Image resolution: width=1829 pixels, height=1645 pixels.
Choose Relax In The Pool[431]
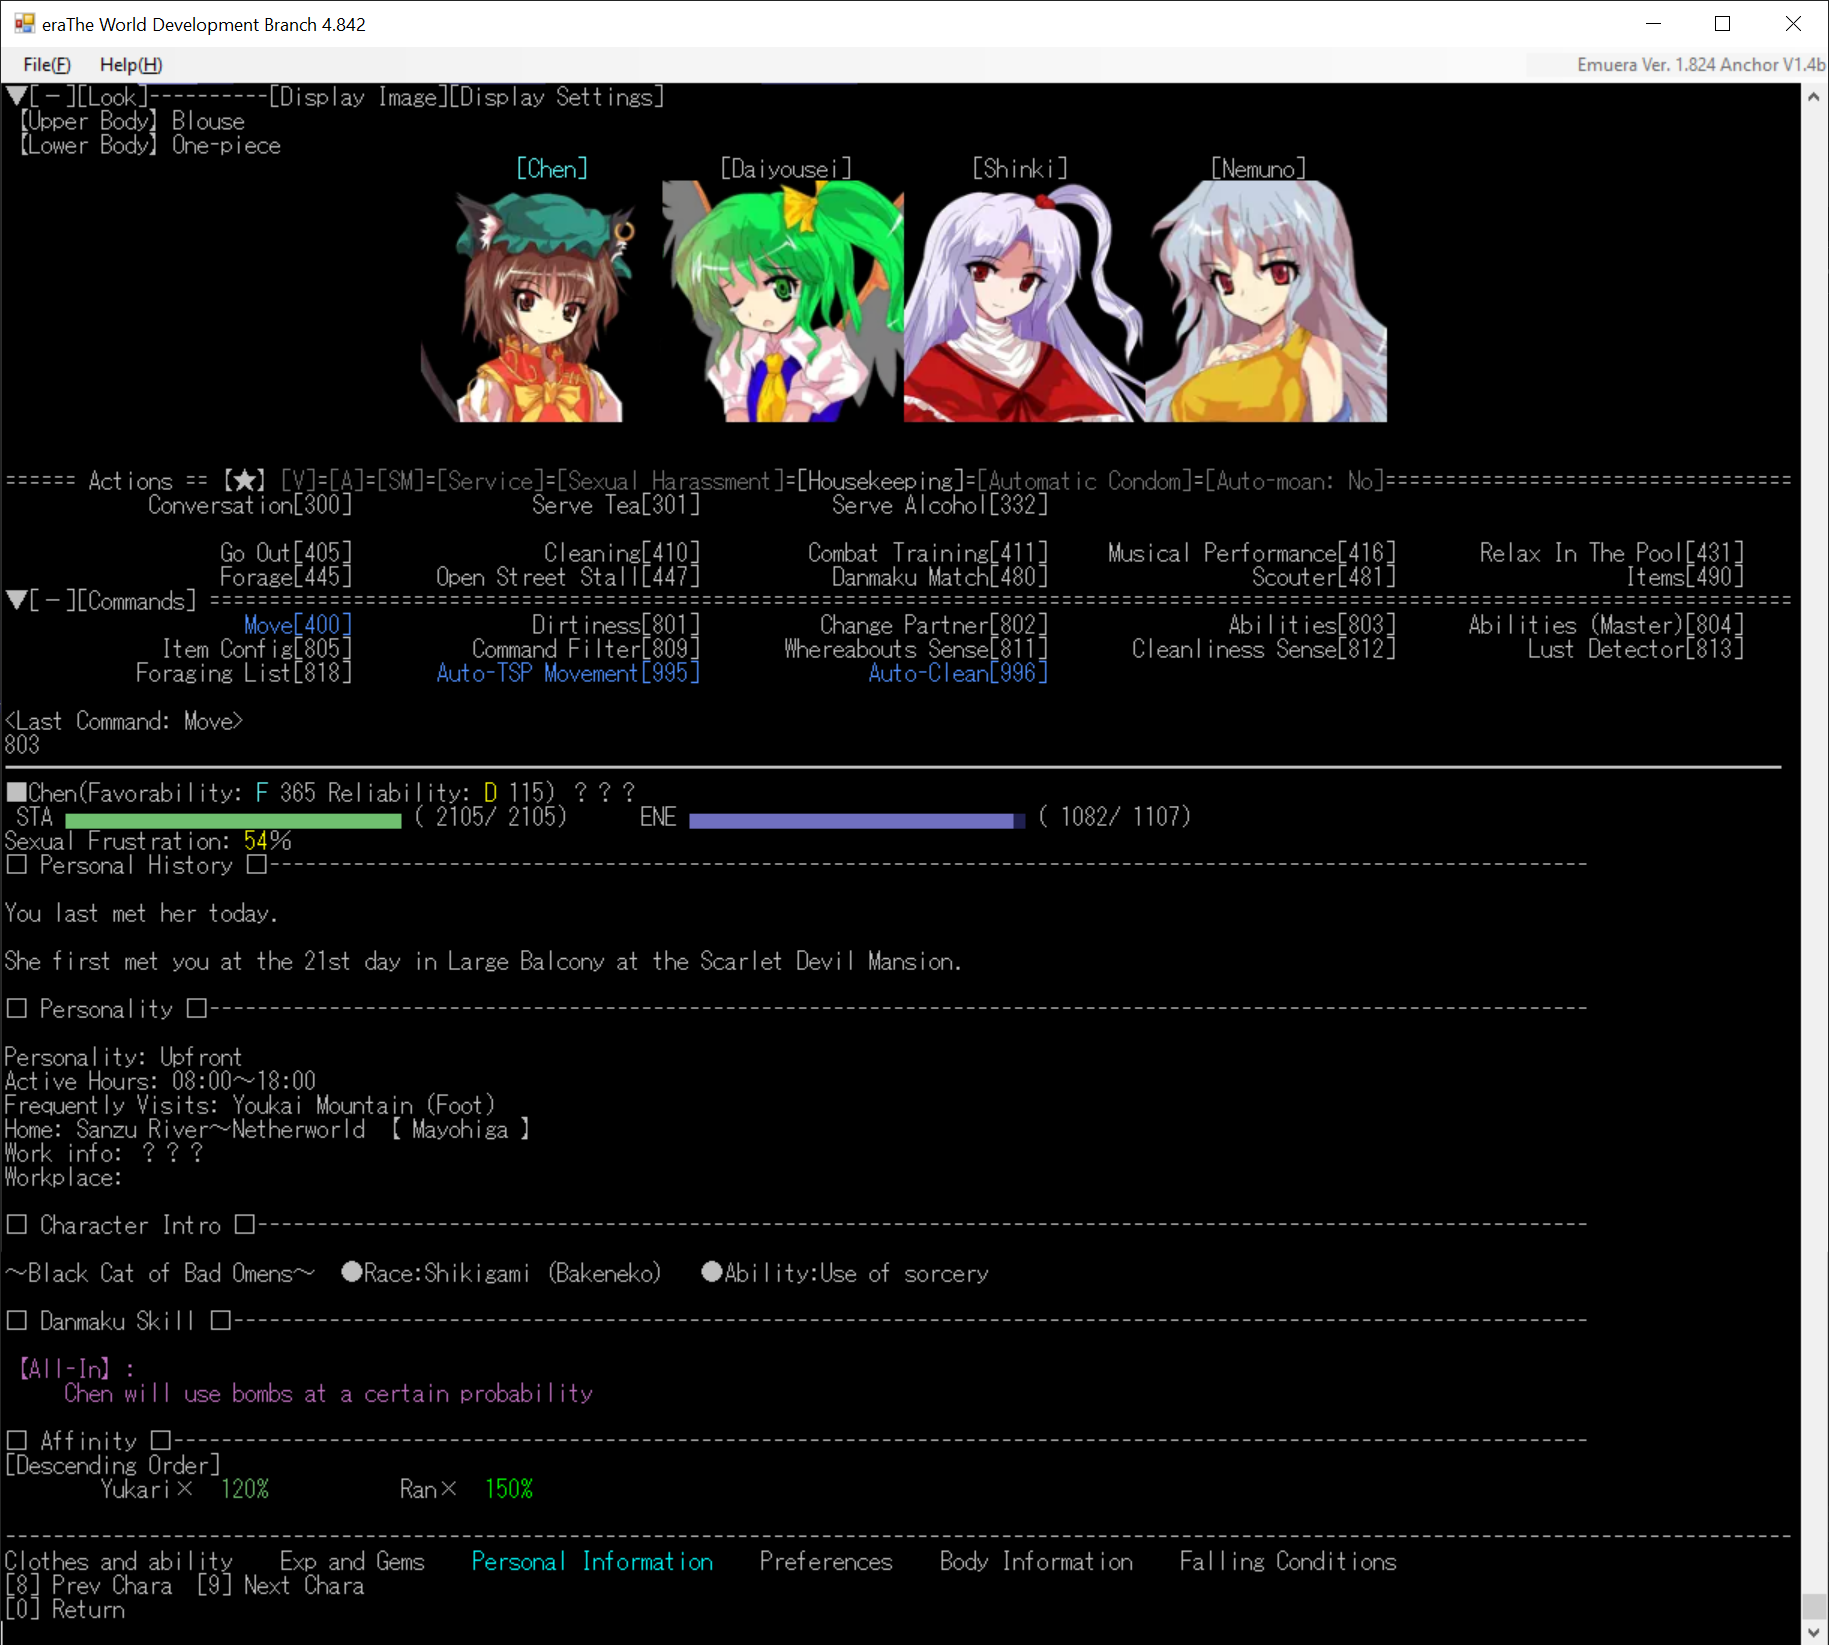(1612, 553)
